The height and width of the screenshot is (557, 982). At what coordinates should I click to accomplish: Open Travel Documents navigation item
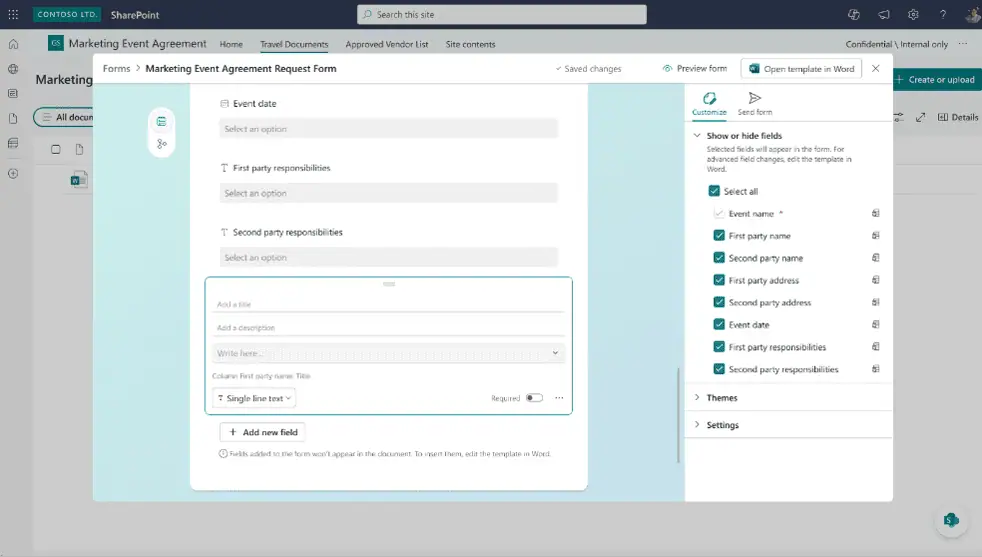click(x=294, y=44)
